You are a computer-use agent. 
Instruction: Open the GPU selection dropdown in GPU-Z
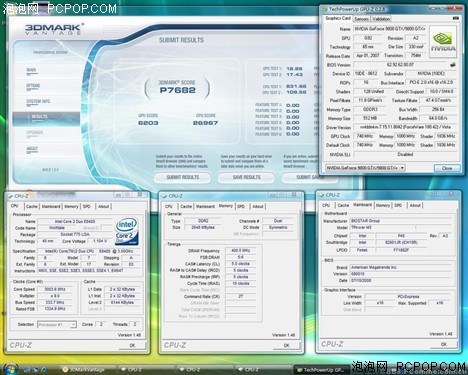pos(365,168)
